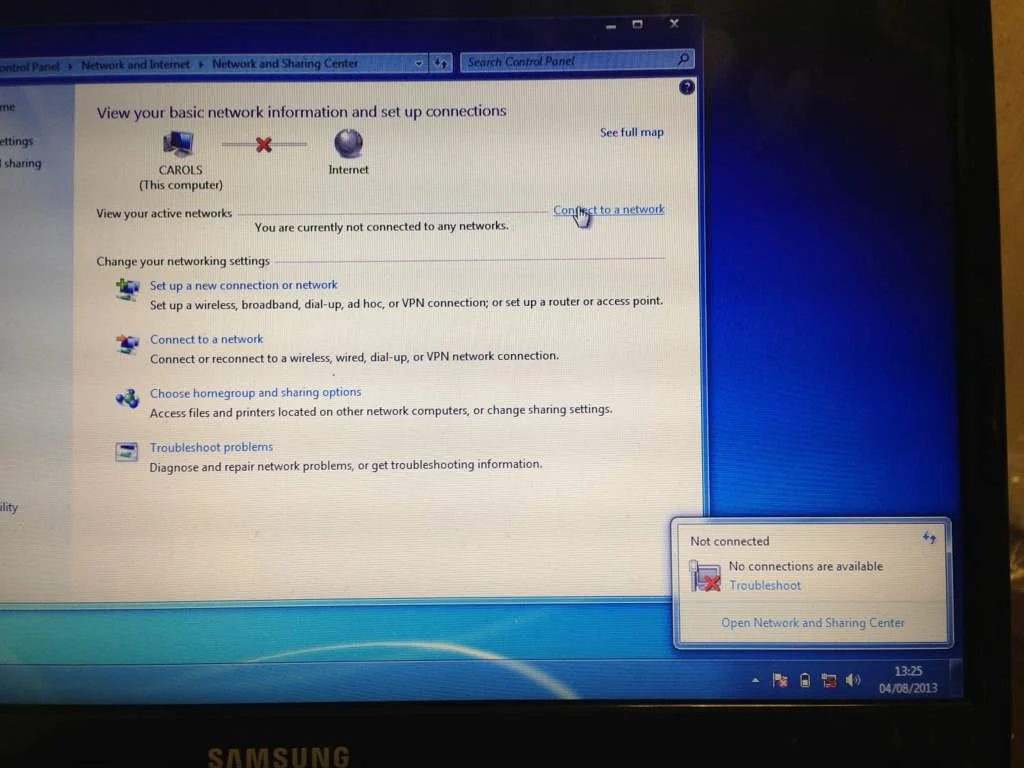Click the volume speaker tray icon
The height and width of the screenshot is (768, 1024).
(853, 680)
